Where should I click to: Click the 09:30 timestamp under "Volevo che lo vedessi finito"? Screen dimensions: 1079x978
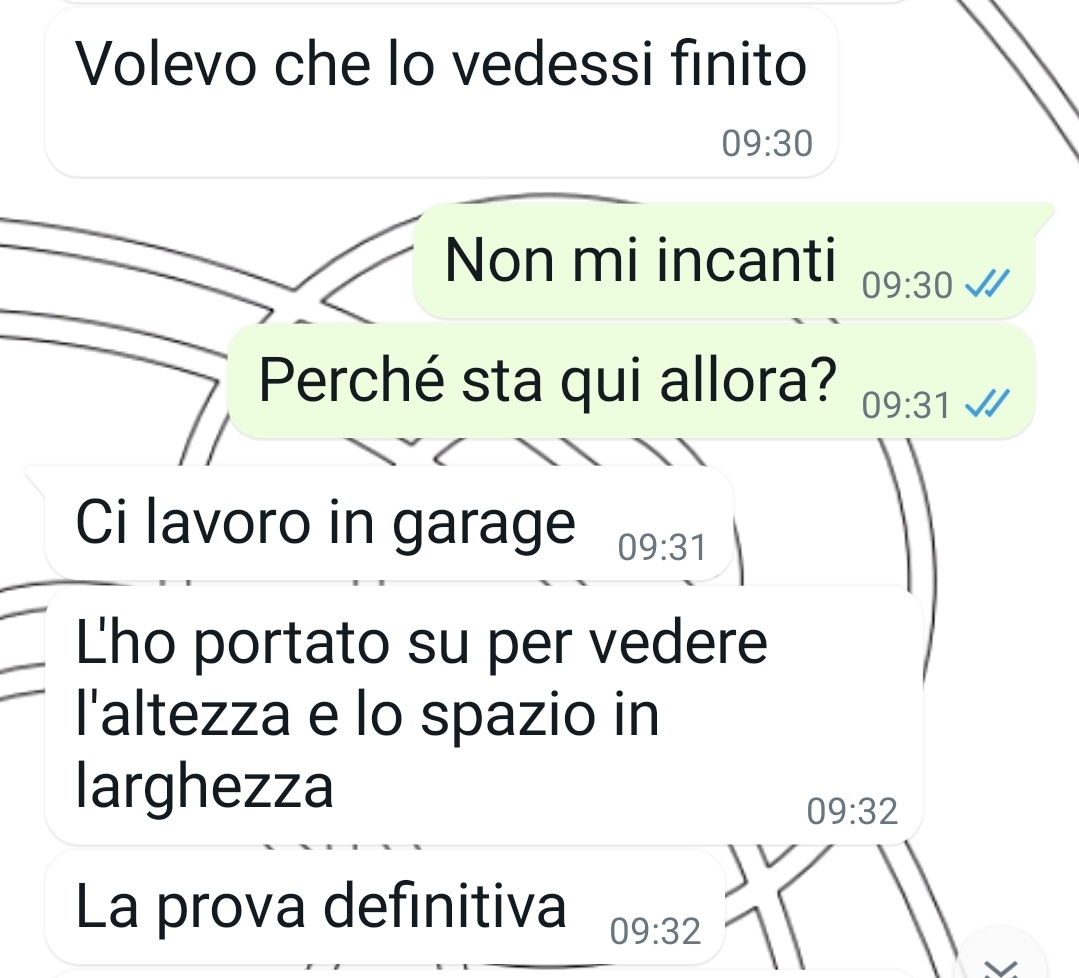coord(767,144)
